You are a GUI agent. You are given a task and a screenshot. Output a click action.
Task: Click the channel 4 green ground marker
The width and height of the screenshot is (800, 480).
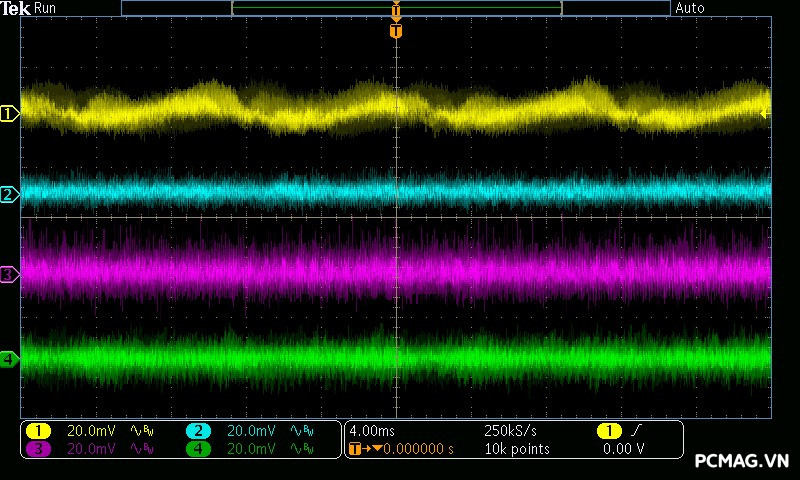coord(9,358)
